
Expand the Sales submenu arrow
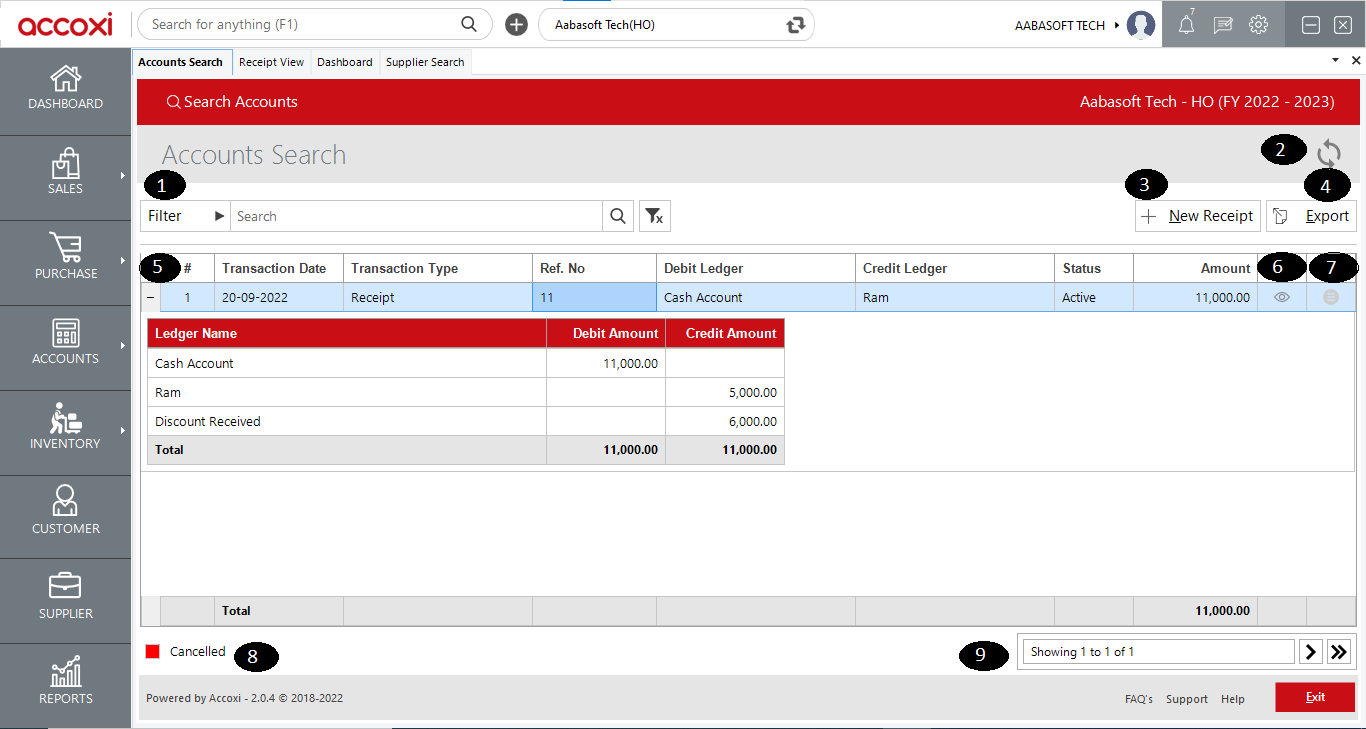[123, 175]
